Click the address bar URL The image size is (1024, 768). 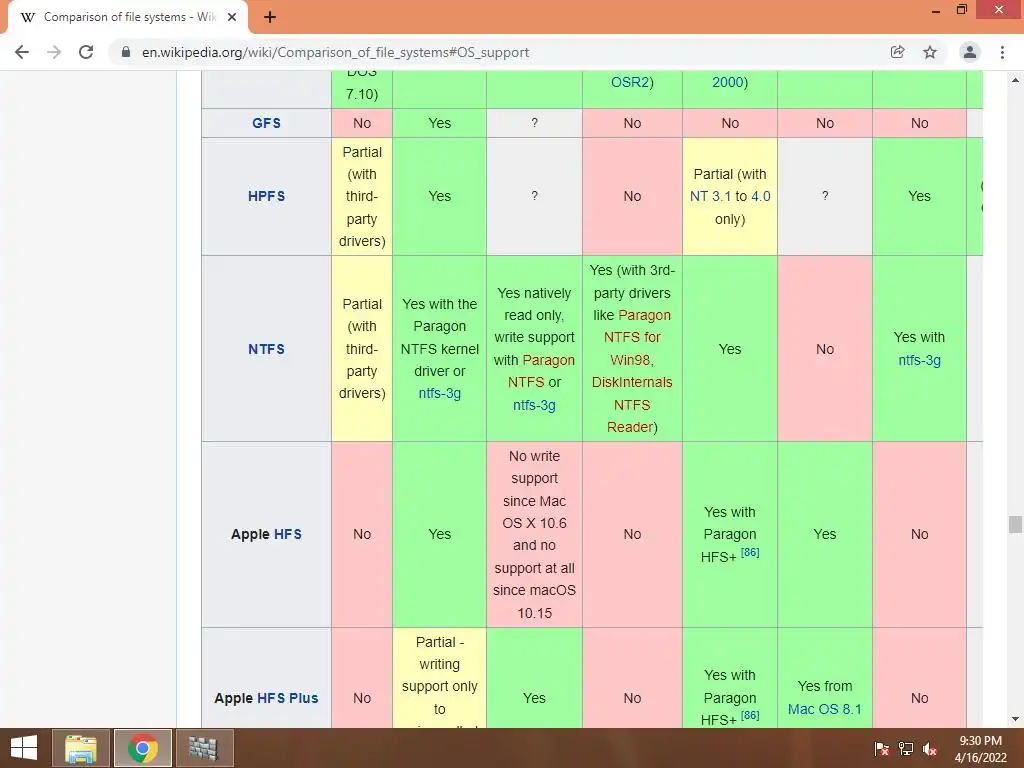[x=335, y=52]
